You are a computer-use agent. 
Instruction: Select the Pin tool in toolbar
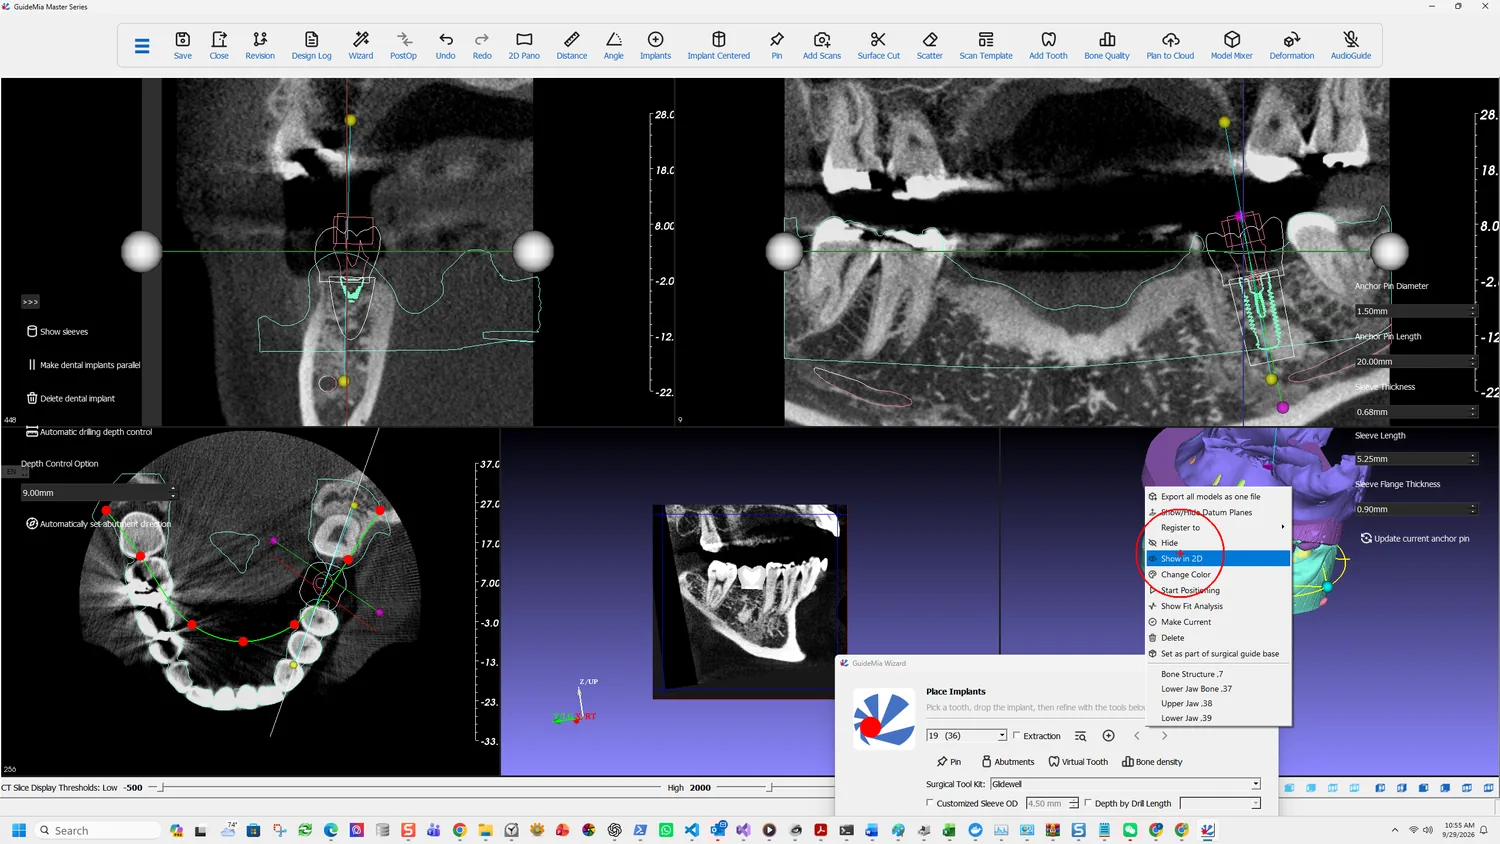[x=777, y=45]
